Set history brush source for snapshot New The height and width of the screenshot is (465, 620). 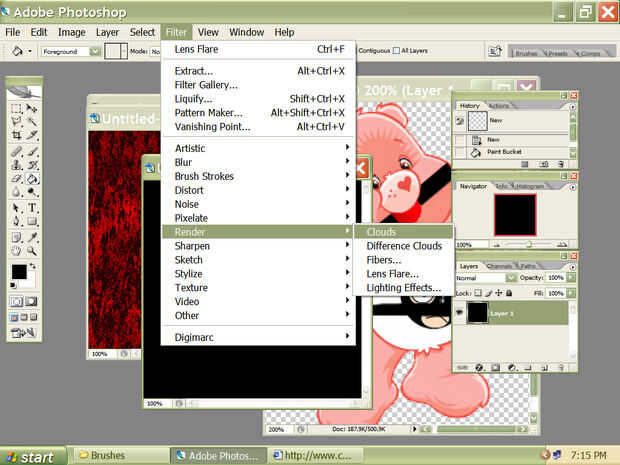[x=460, y=121]
